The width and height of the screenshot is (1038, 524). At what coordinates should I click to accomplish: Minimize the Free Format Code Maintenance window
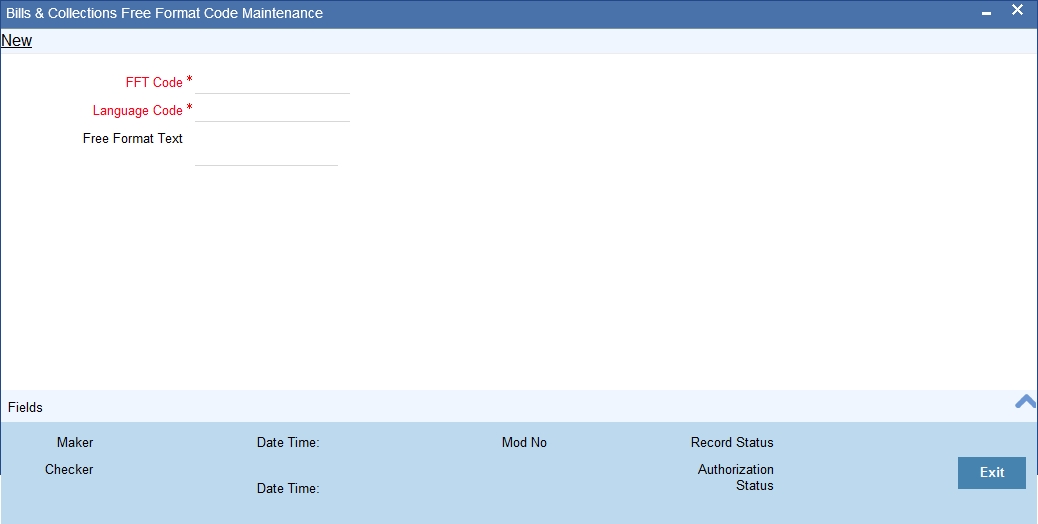[x=986, y=13]
